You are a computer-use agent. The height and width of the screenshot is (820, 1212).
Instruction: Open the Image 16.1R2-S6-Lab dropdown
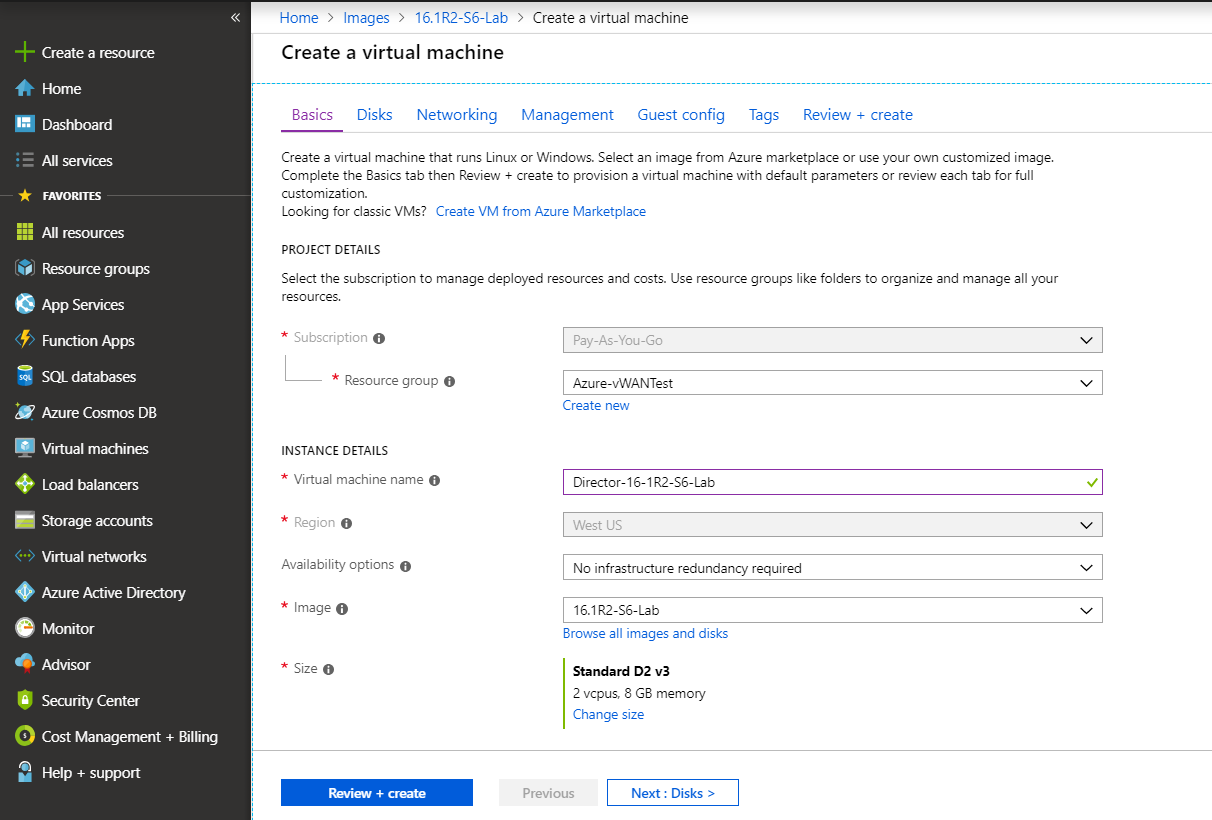pos(832,610)
